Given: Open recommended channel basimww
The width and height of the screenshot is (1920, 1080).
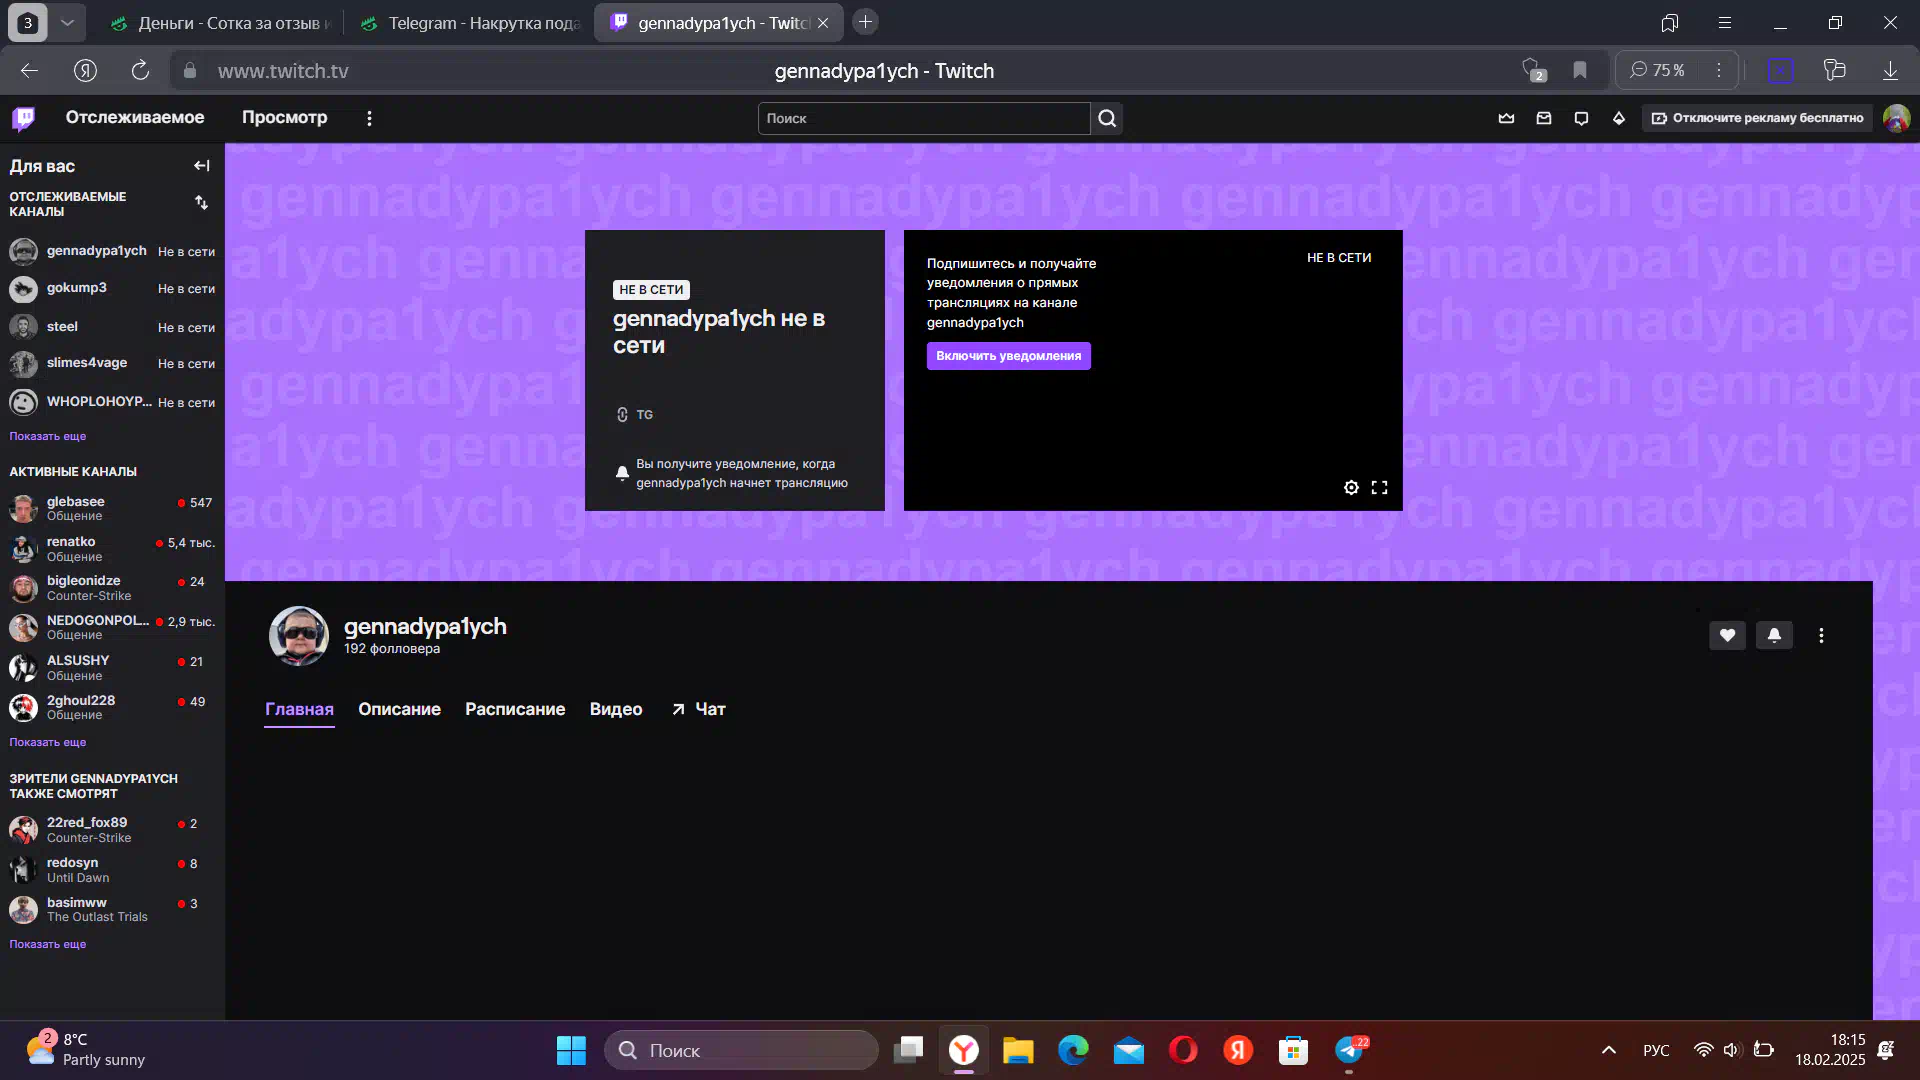Looking at the screenshot, I should click(112, 909).
